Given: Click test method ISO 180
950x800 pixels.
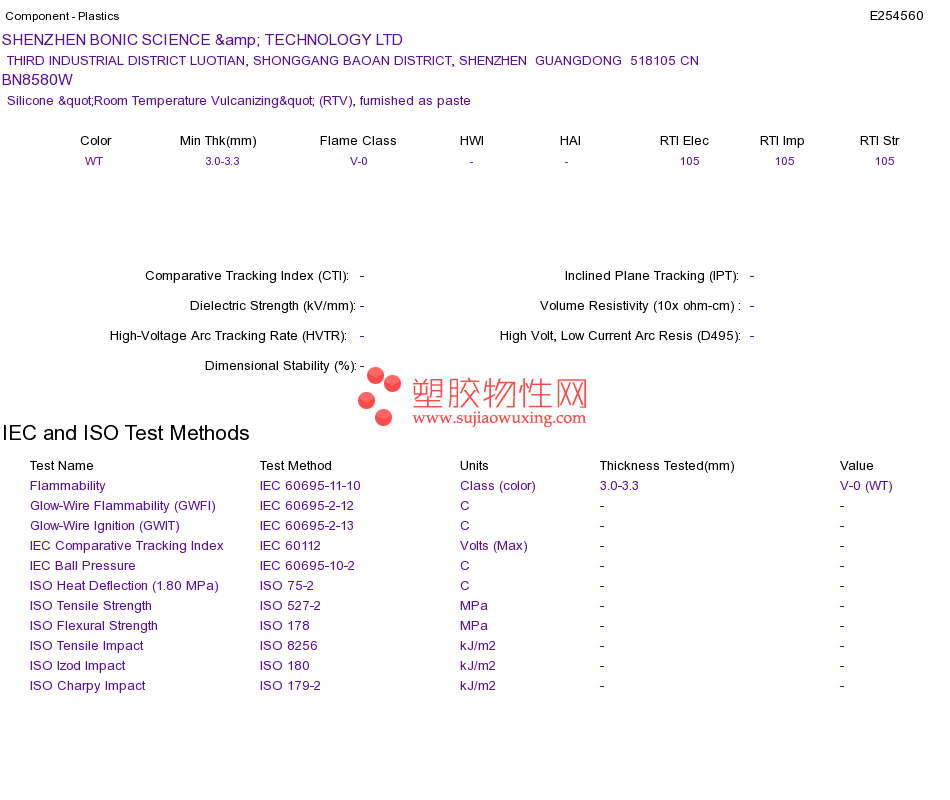Looking at the screenshot, I should coord(285,666).
